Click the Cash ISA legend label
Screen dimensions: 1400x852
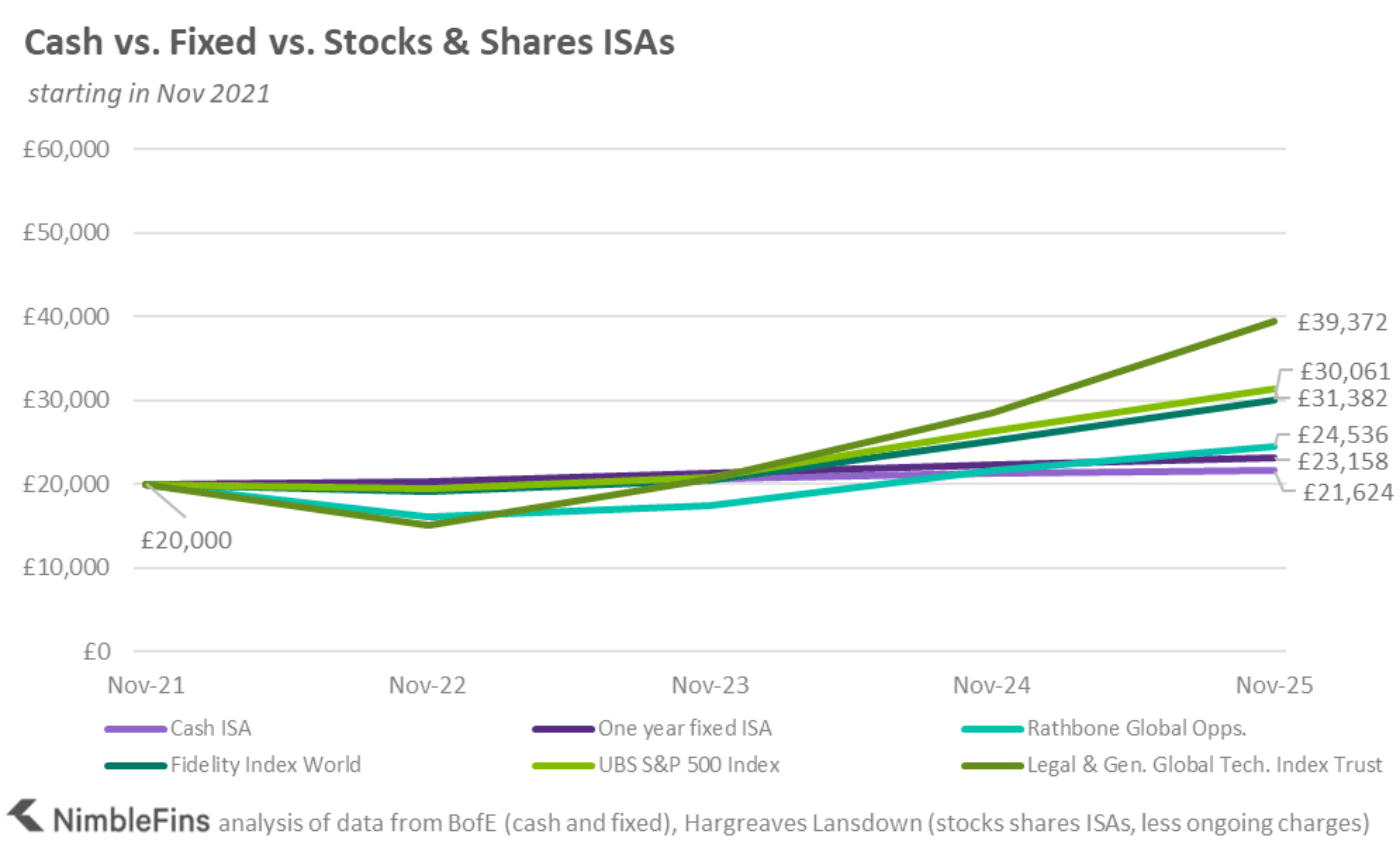[x=210, y=729]
